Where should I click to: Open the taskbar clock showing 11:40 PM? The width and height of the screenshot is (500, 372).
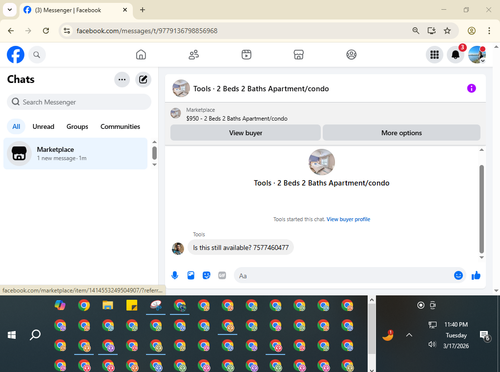[x=456, y=335]
